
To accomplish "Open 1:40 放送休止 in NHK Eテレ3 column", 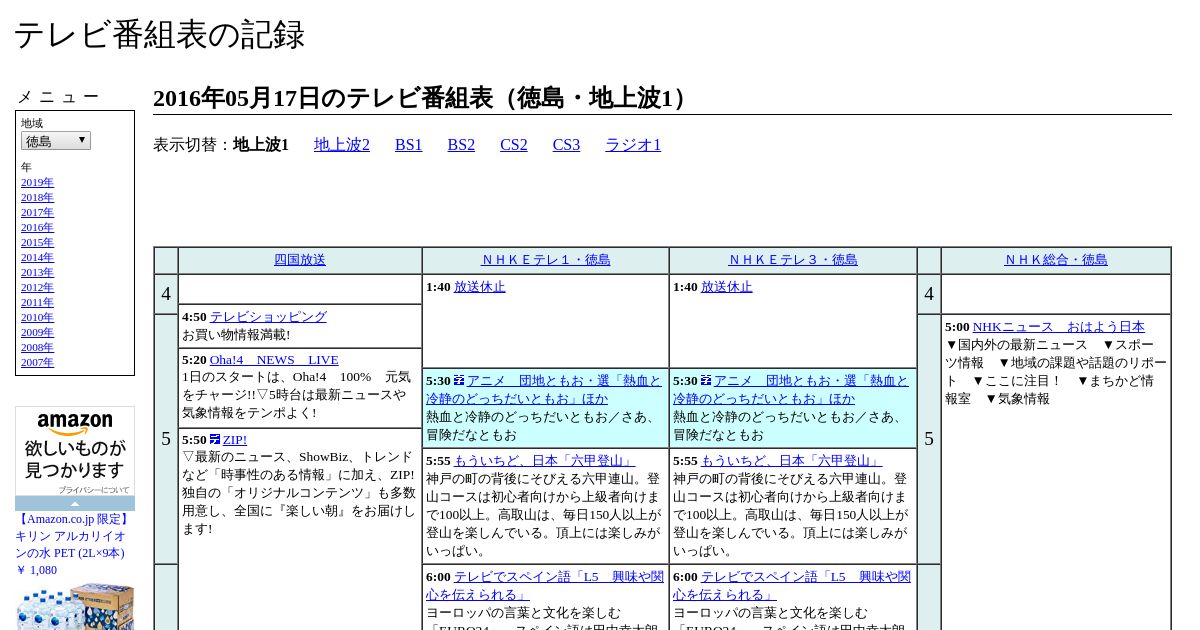I will (x=727, y=287).
